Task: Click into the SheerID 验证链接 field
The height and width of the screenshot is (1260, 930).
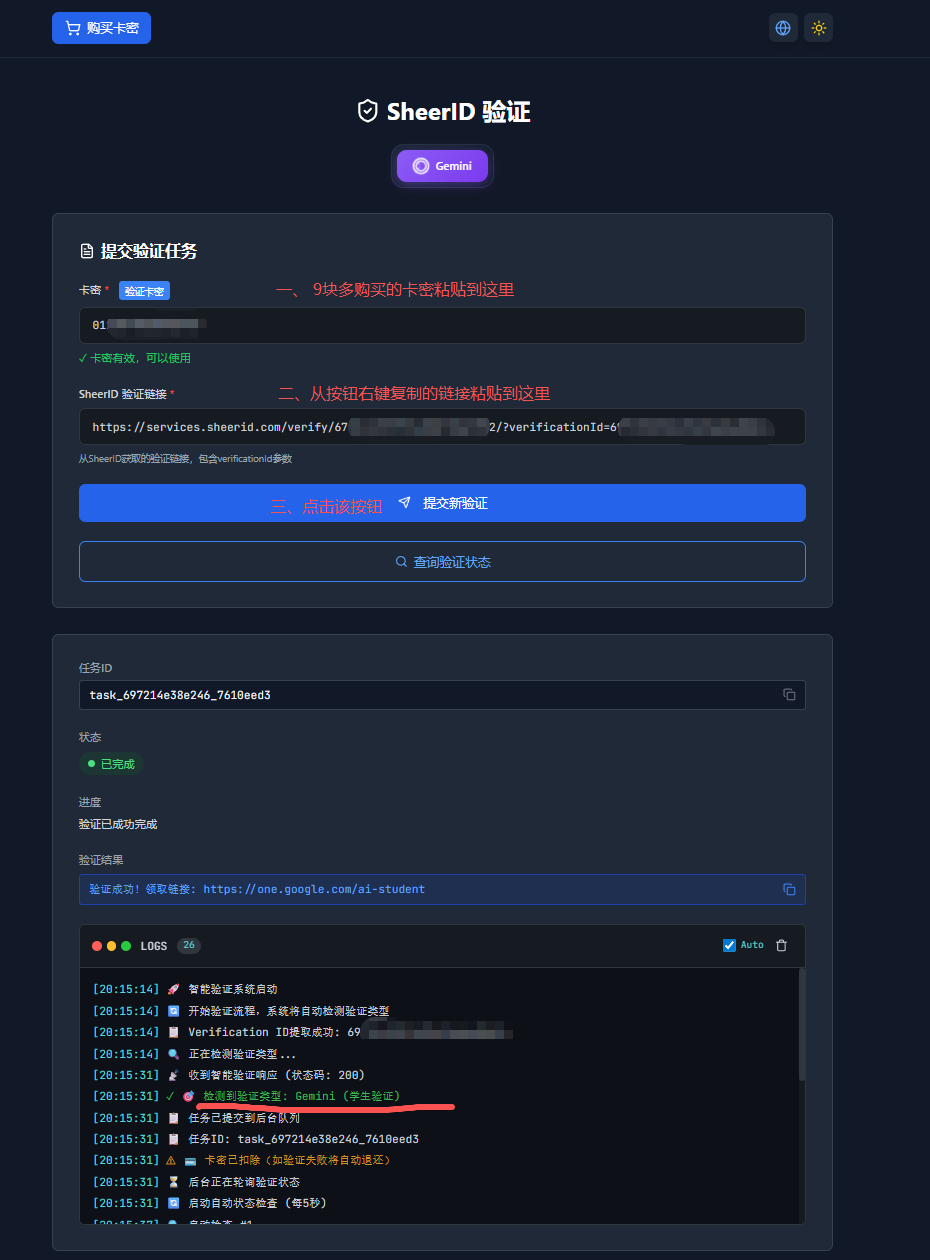Action: (442, 427)
